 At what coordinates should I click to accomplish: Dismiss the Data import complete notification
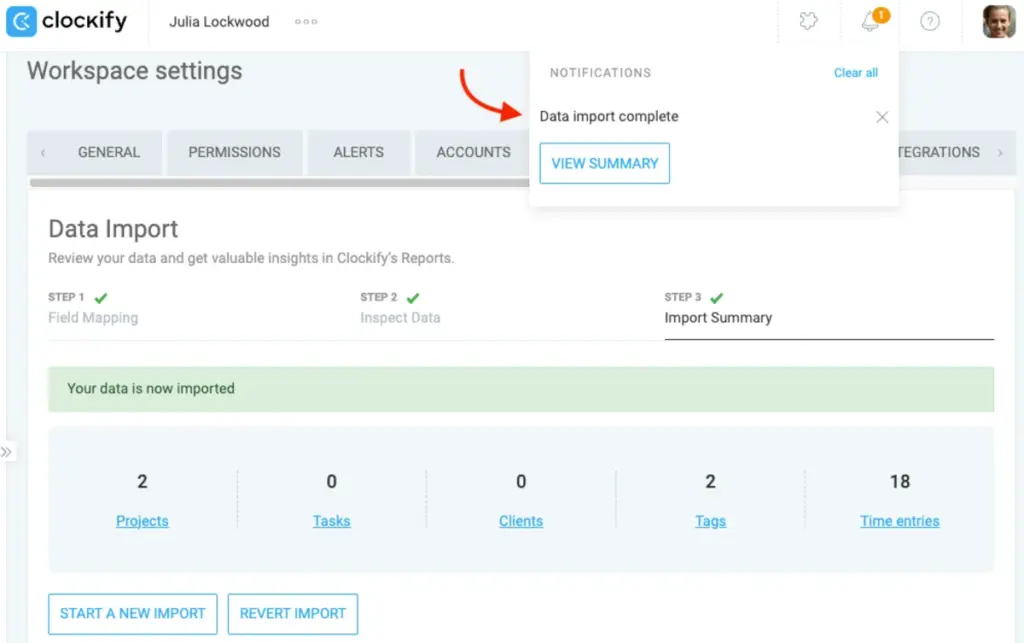[882, 117]
